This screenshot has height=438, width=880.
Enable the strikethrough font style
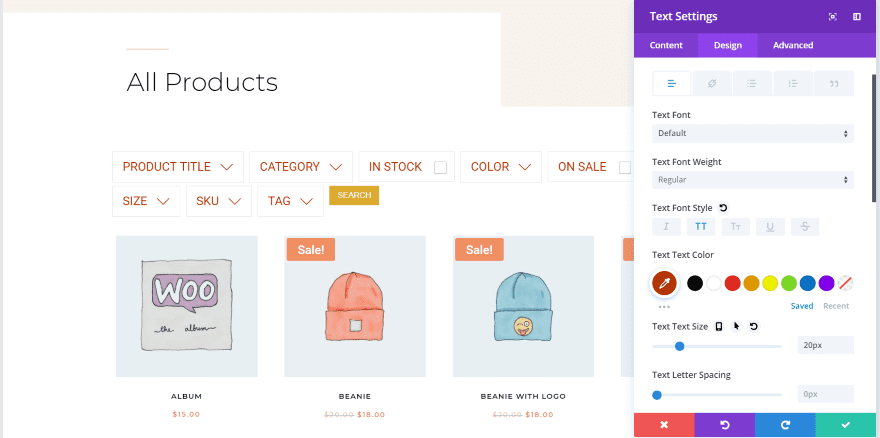tap(805, 227)
